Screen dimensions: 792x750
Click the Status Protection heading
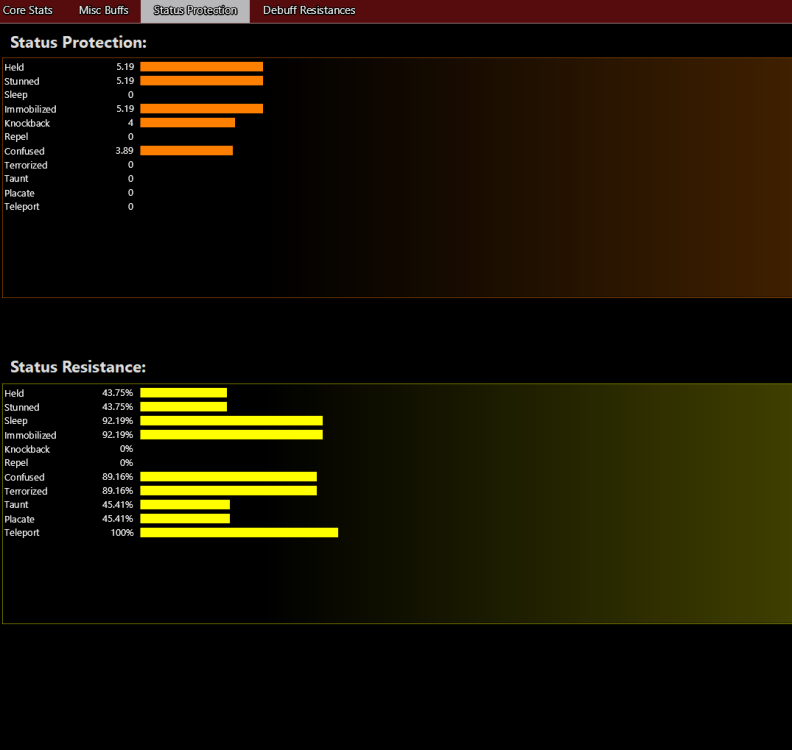click(78, 43)
